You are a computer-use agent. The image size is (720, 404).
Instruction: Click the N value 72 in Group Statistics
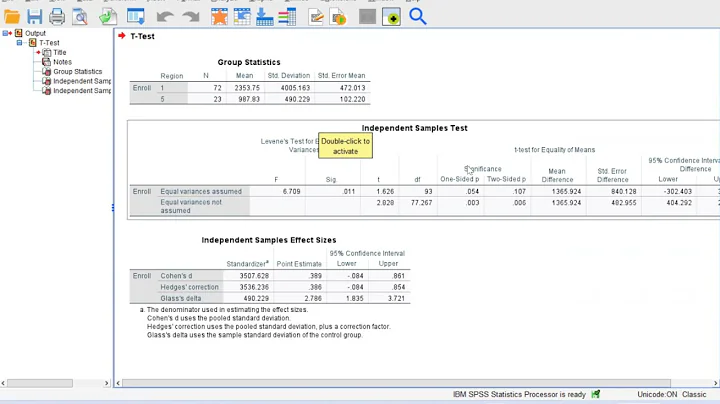[x=217, y=88]
